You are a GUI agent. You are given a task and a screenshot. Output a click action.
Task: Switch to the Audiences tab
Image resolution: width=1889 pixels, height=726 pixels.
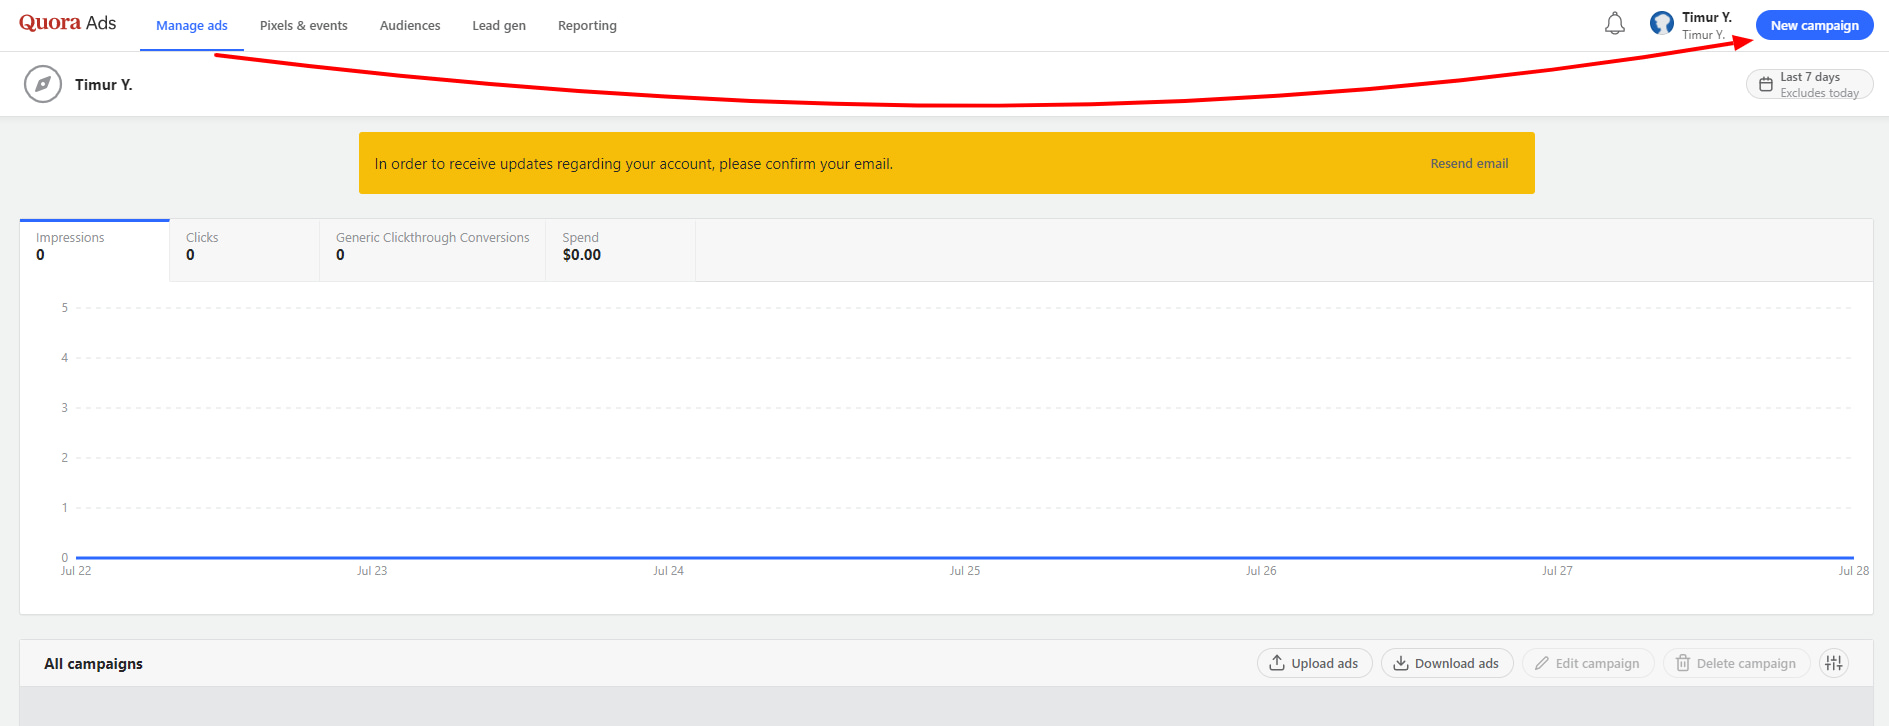tap(410, 26)
